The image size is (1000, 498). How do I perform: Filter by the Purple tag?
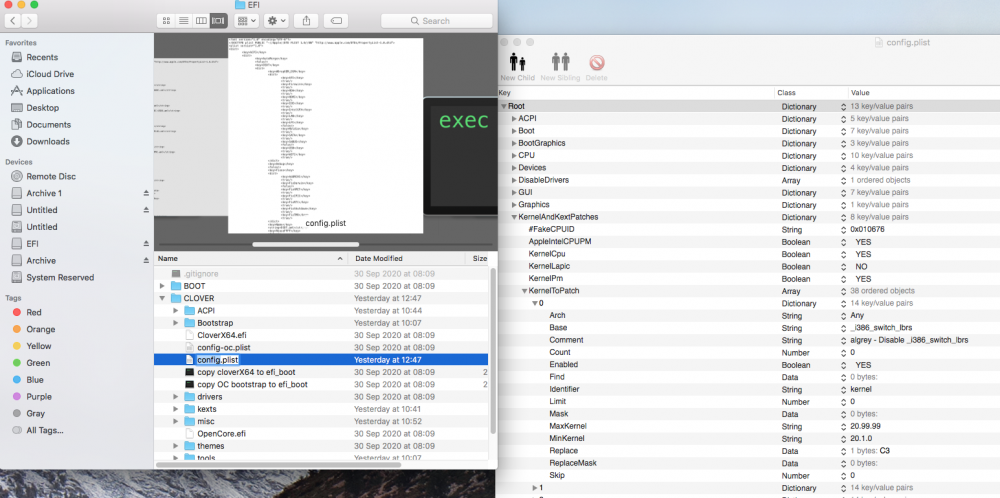[x=38, y=397]
